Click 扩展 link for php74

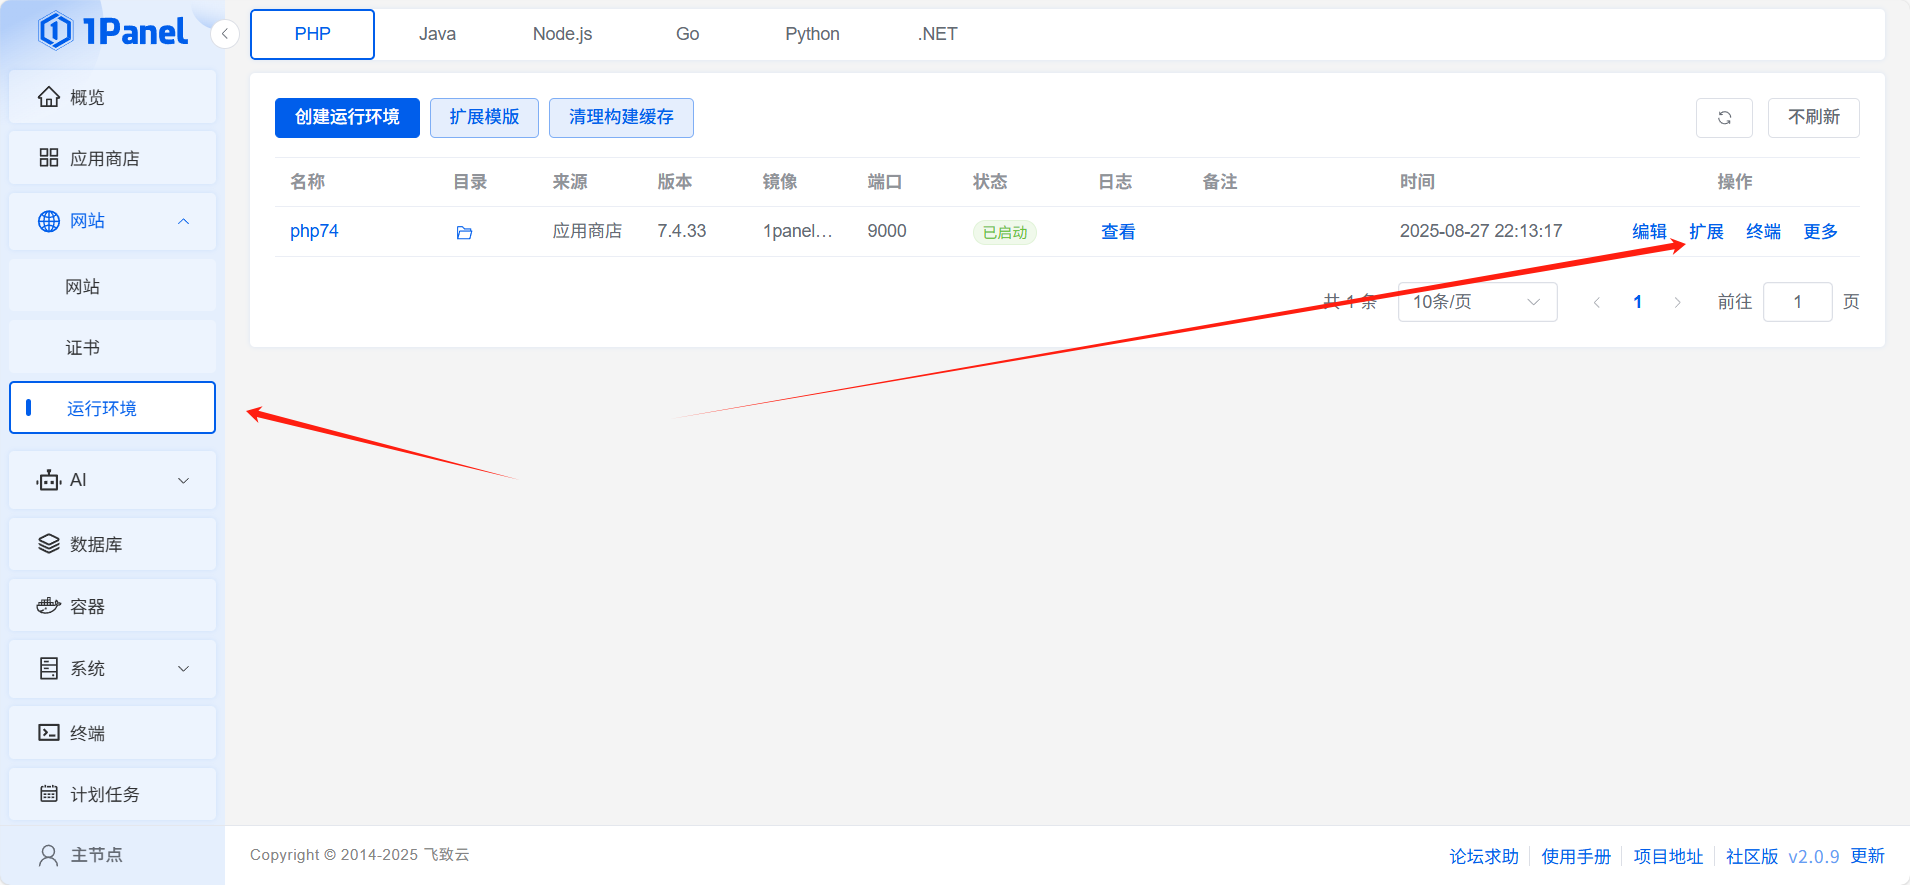click(x=1706, y=232)
